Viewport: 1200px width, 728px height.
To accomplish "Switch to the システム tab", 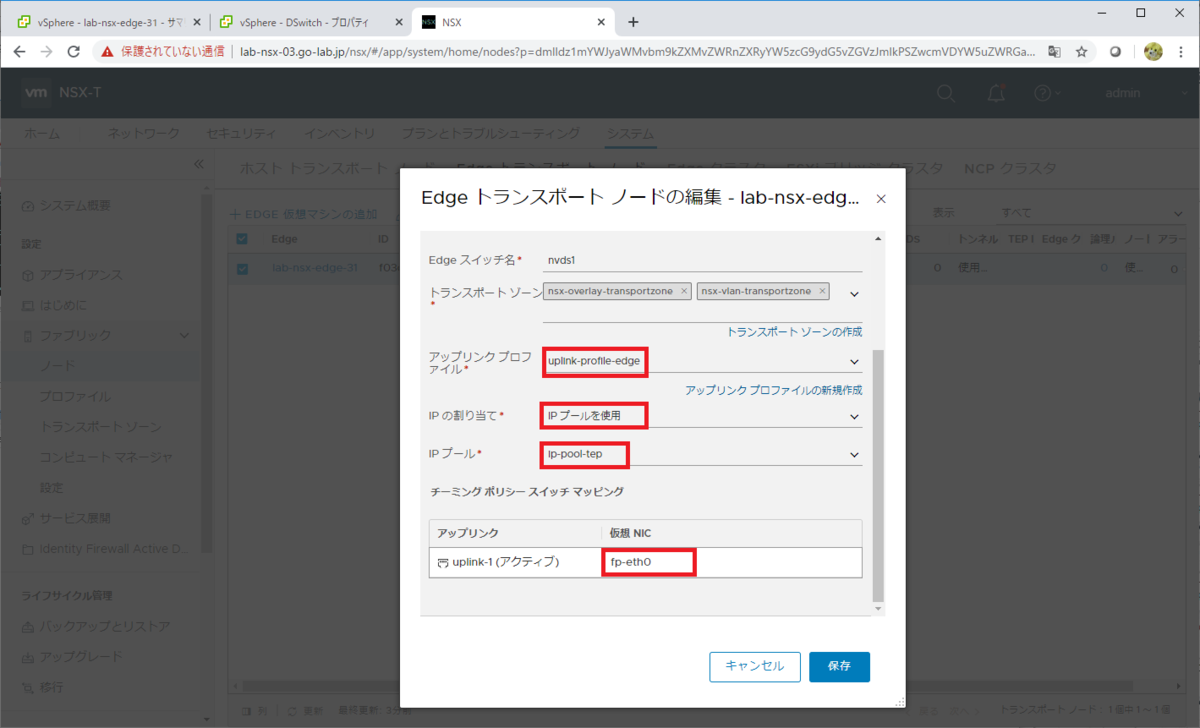I will tap(631, 133).
